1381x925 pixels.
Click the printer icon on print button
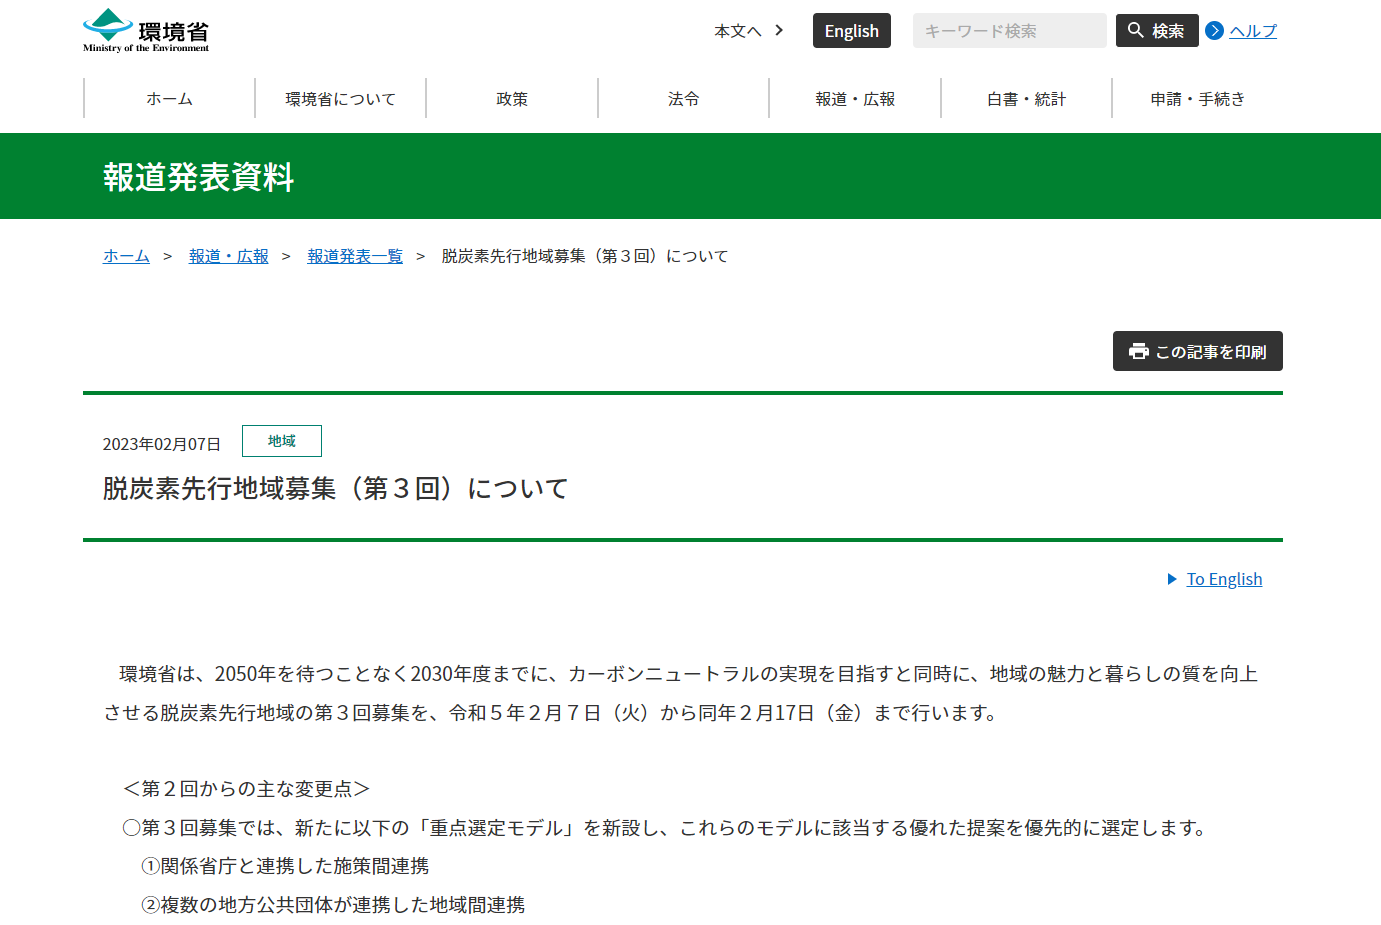(x=1138, y=351)
